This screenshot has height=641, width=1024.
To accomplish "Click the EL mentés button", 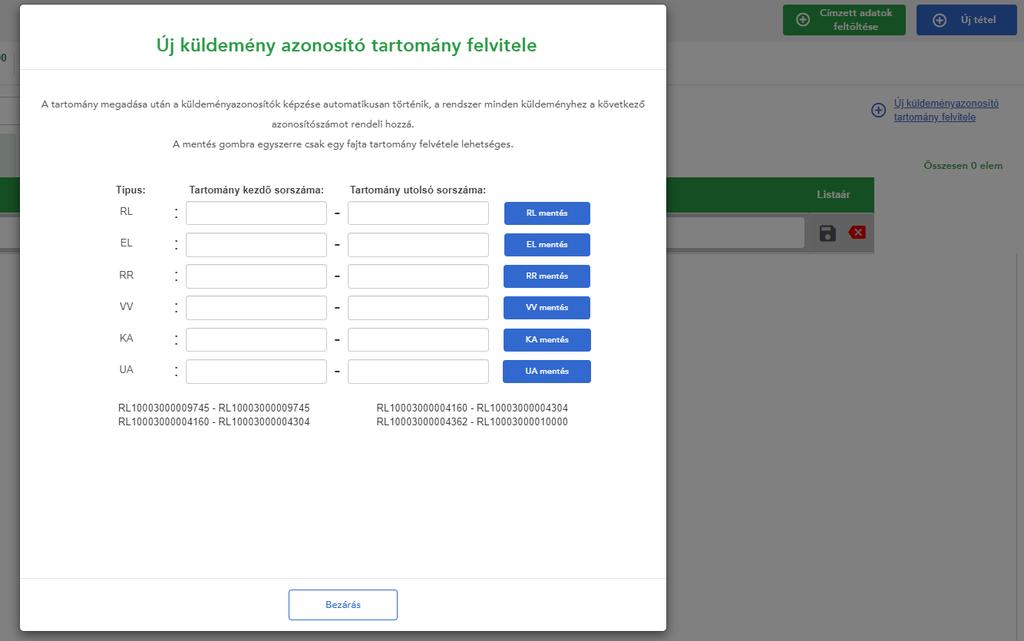I will click(547, 244).
